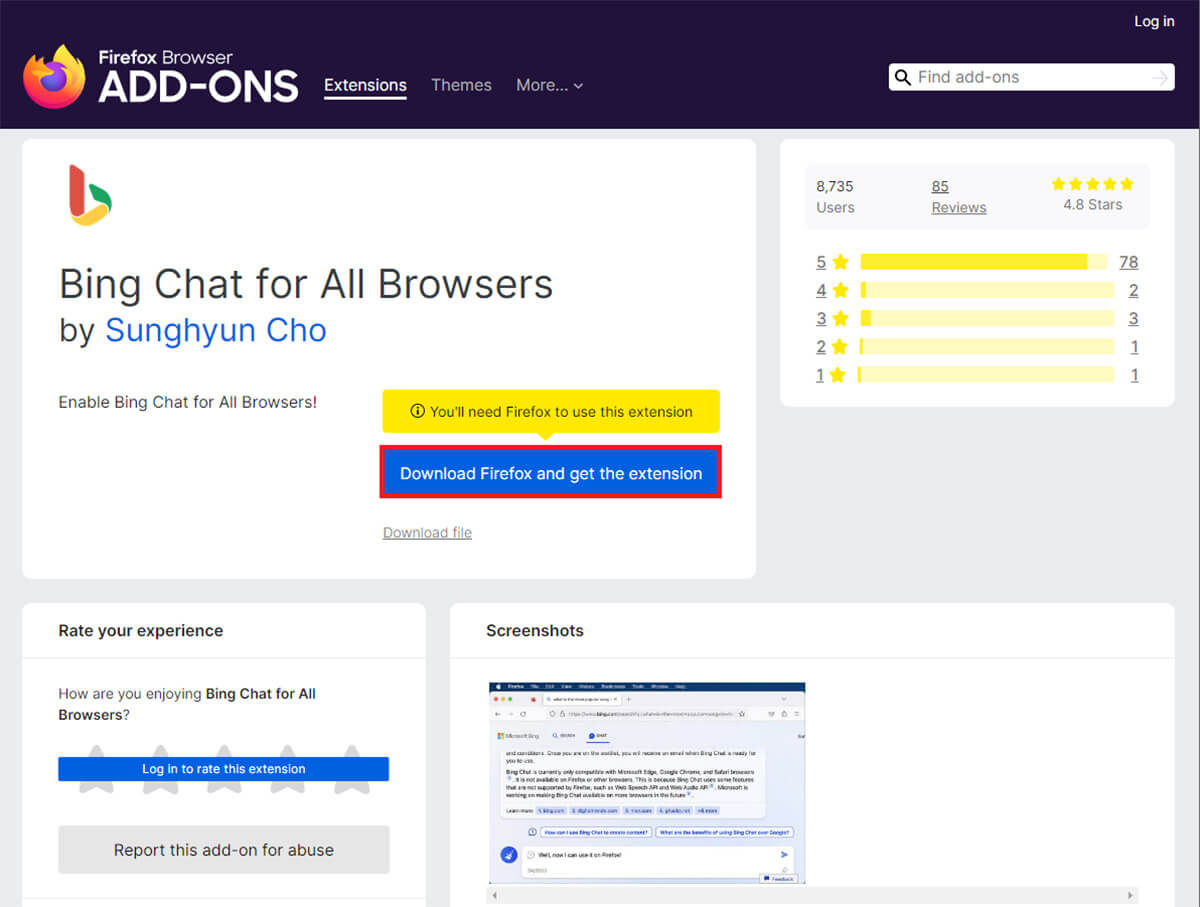Switch to the Themes tab

click(461, 85)
